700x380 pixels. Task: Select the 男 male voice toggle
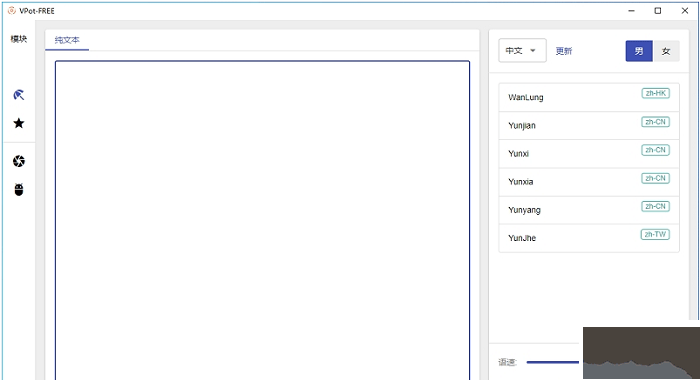point(639,51)
